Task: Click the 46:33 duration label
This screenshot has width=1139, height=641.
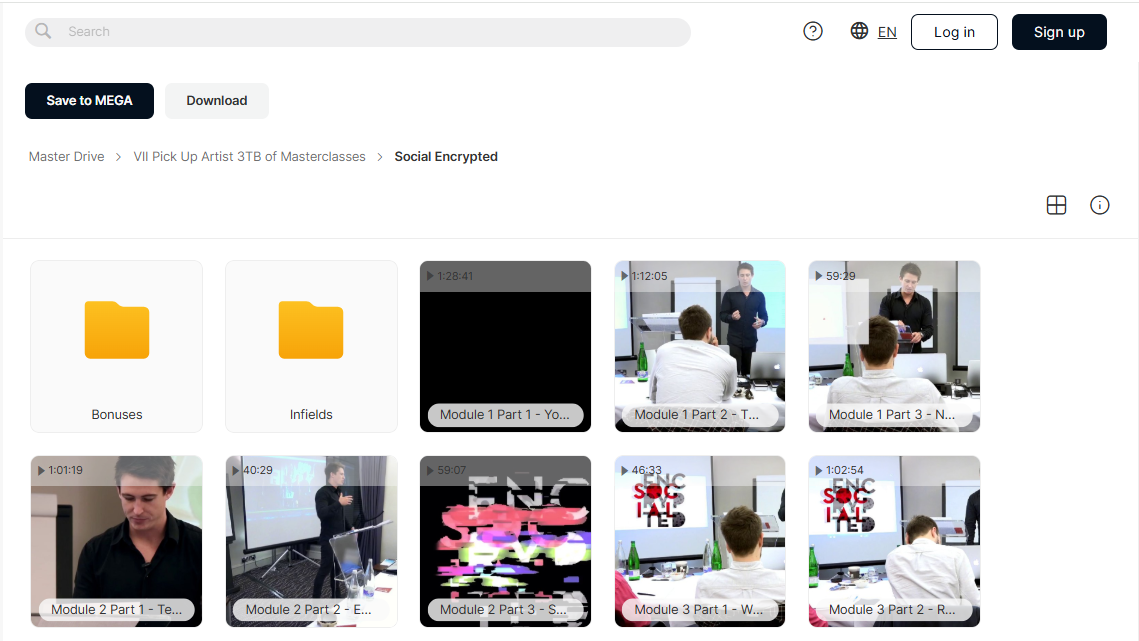Action: point(646,470)
